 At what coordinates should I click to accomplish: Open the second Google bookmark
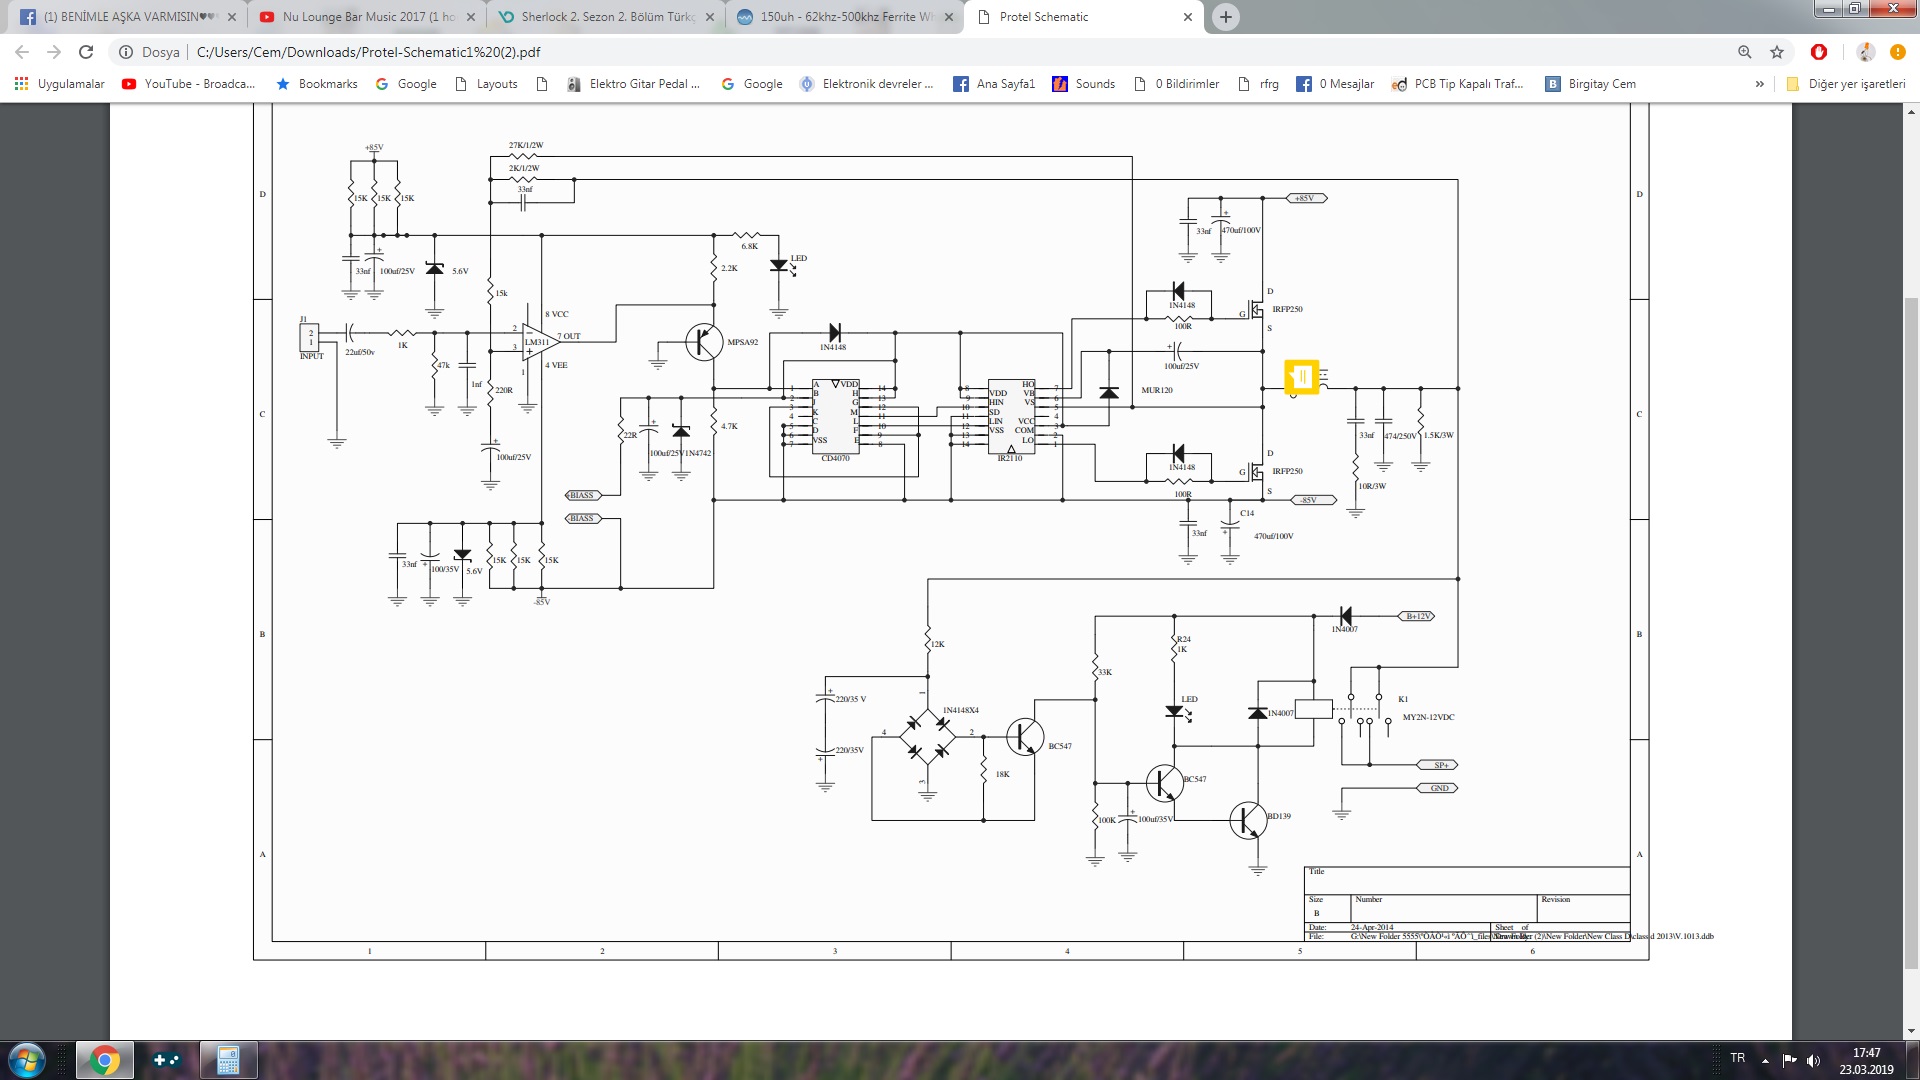click(x=752, y=84)
